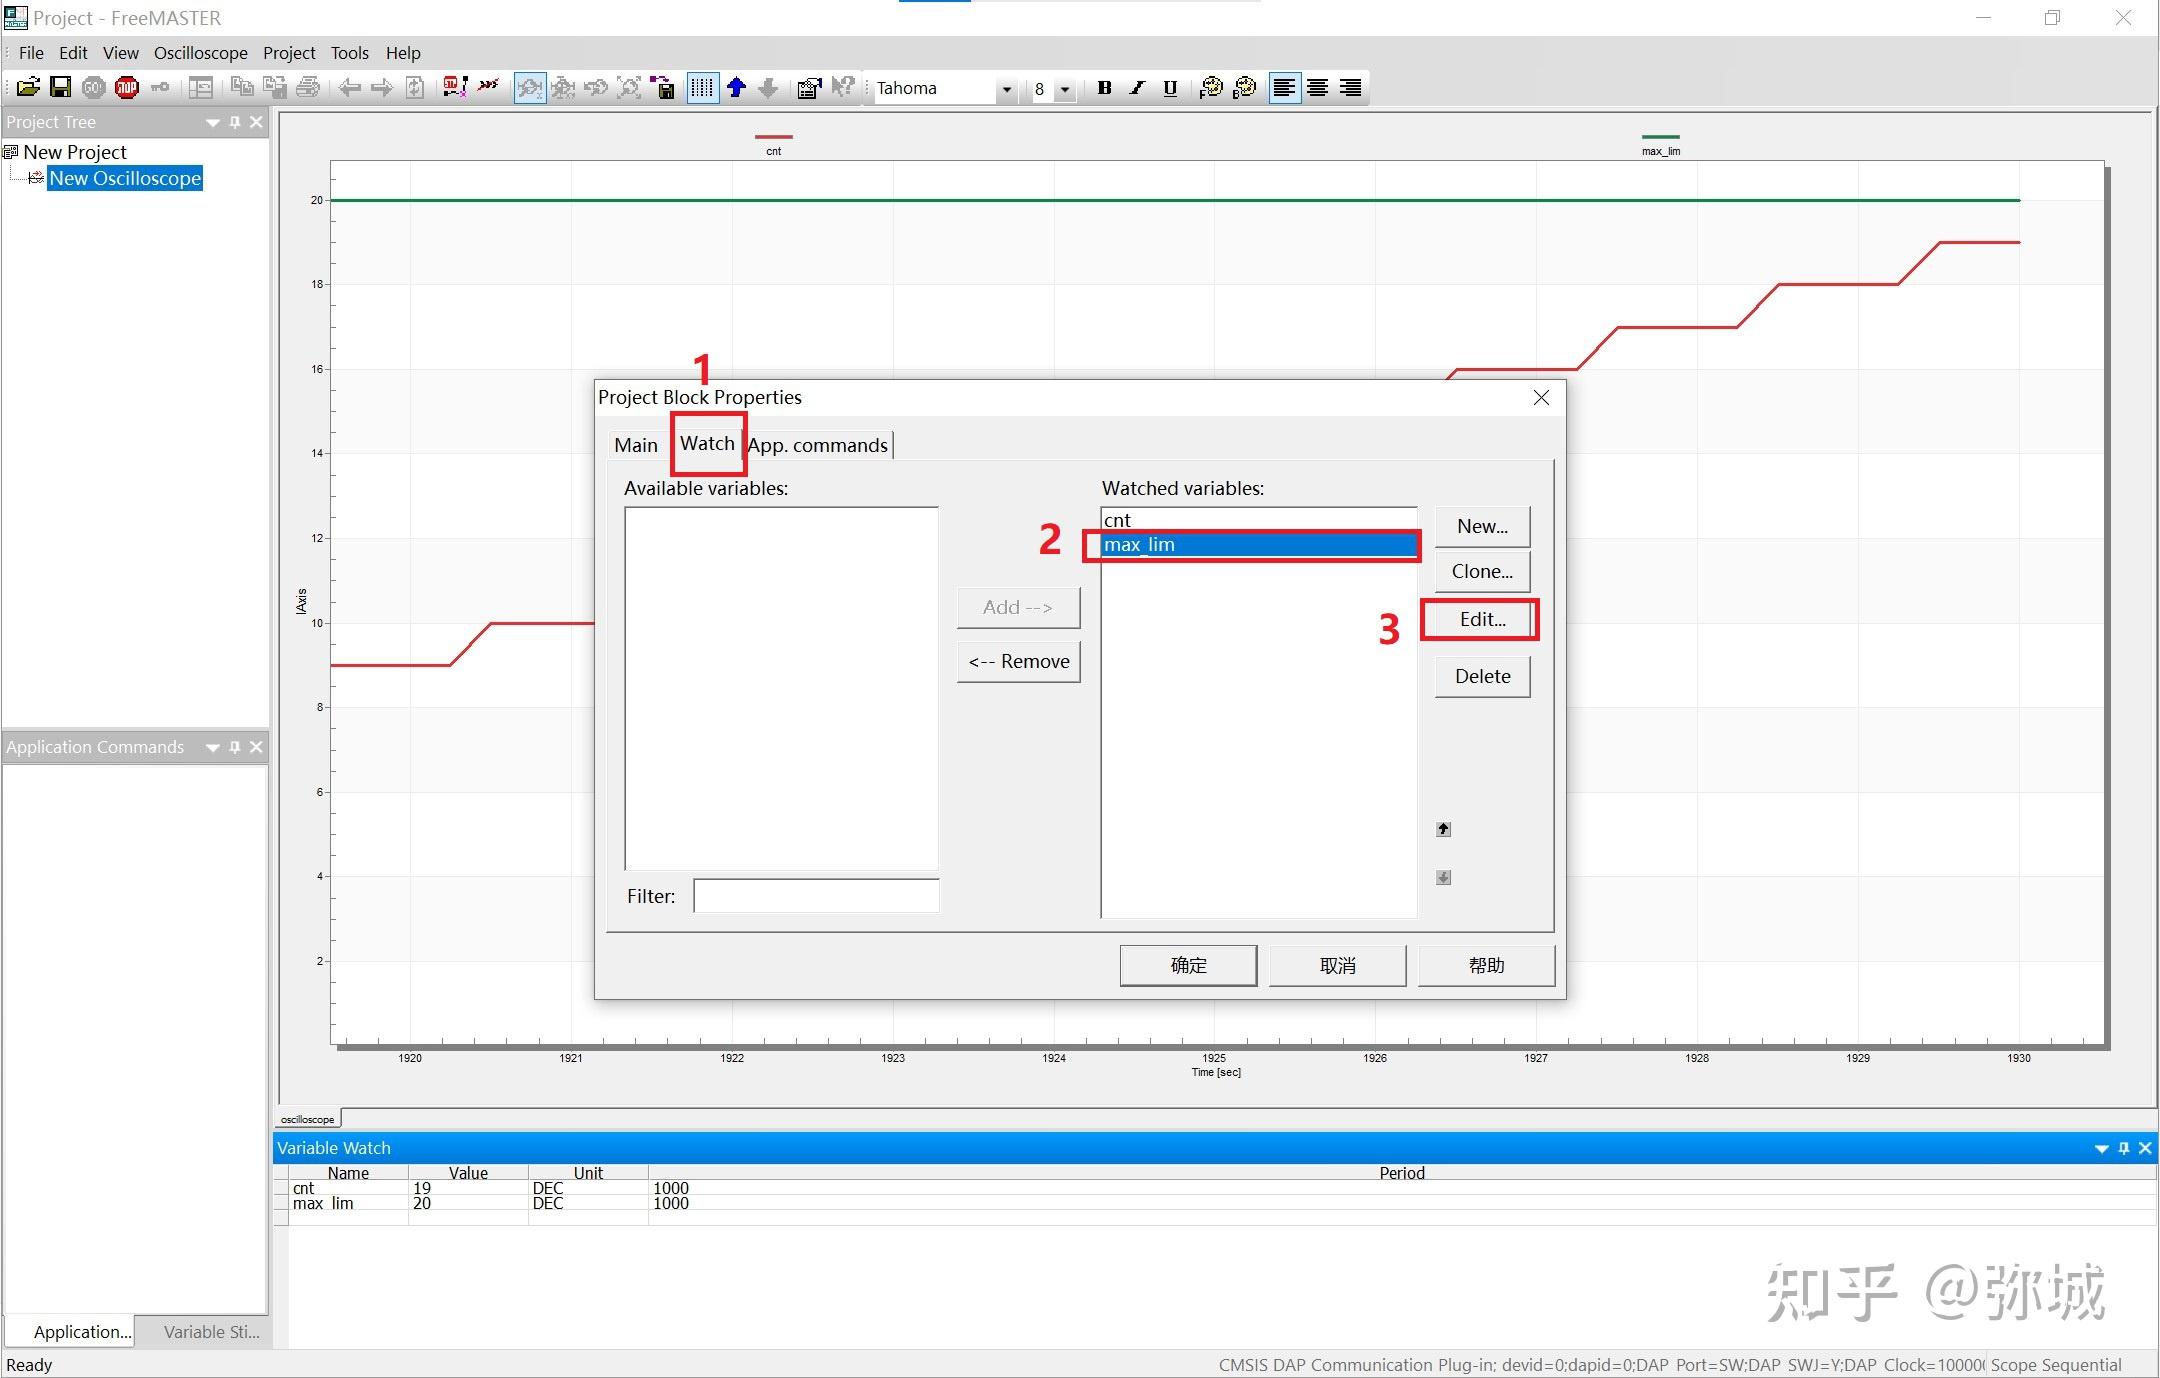2160x1378 pixels.
Task: Pin the Variable Watch panel
Action: pos(2124,1148)
